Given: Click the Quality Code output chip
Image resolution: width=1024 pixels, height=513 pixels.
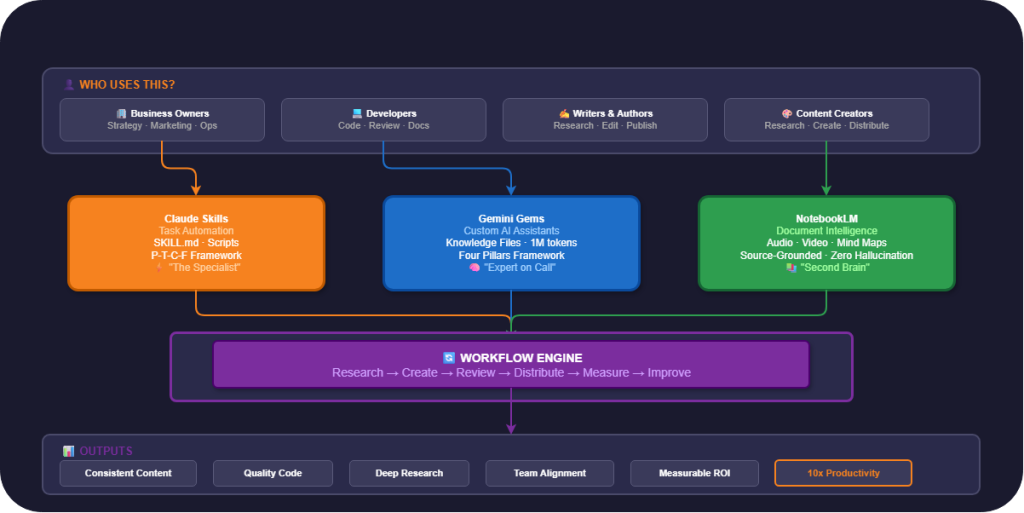Looking at the screenshot, I should [273, 473].
